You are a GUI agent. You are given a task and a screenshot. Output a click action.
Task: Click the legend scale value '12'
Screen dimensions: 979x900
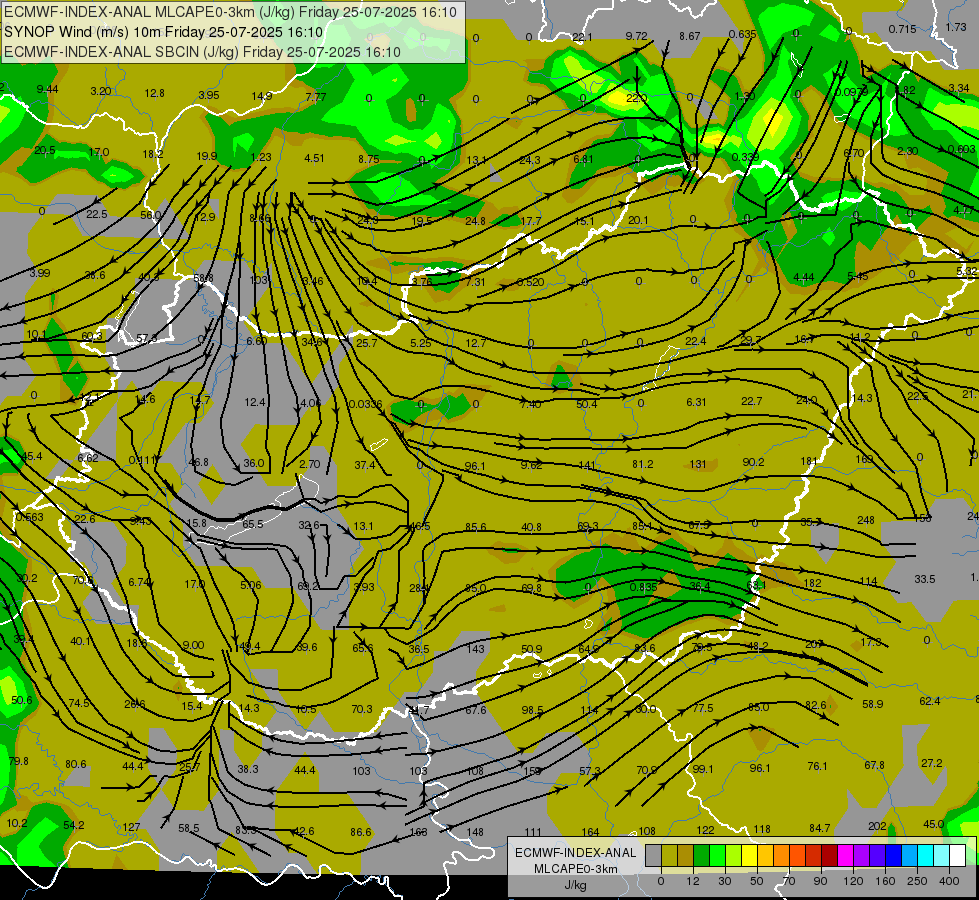pyautogui.click(x=692, y=881)
